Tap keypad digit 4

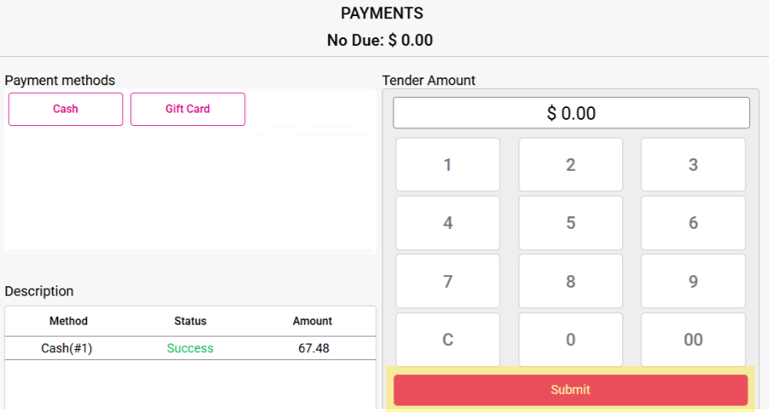tap(448, 223)
